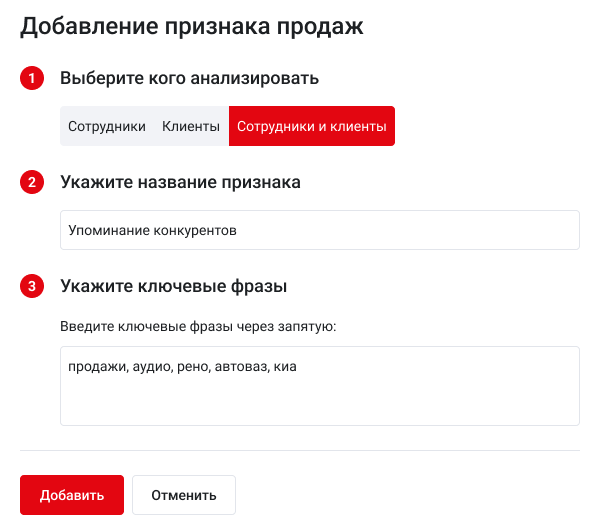The image size is (615, 531).
Task: Click the Введите ключевые фразы через запятую label
Action: 199,327
